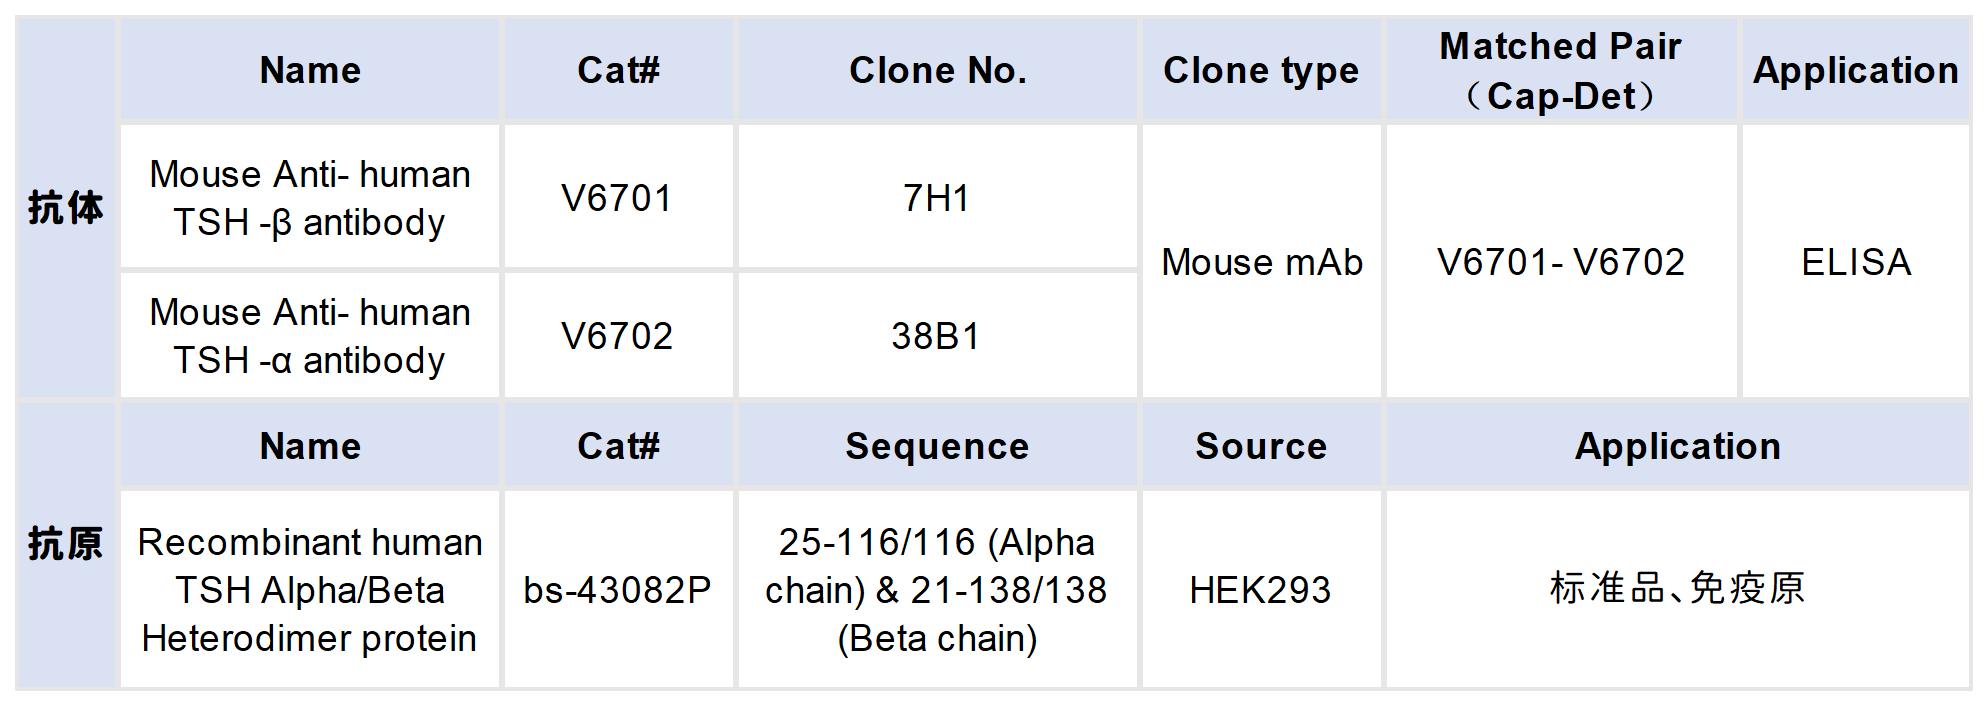Screen dimensions: 1988x706
Task: Select the Sequence column header
Action: coord(937,446)
